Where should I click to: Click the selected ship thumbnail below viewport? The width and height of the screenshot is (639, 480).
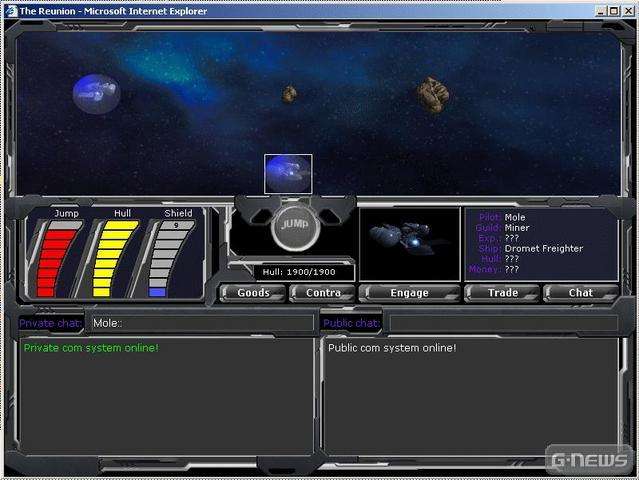coord(288,173)
